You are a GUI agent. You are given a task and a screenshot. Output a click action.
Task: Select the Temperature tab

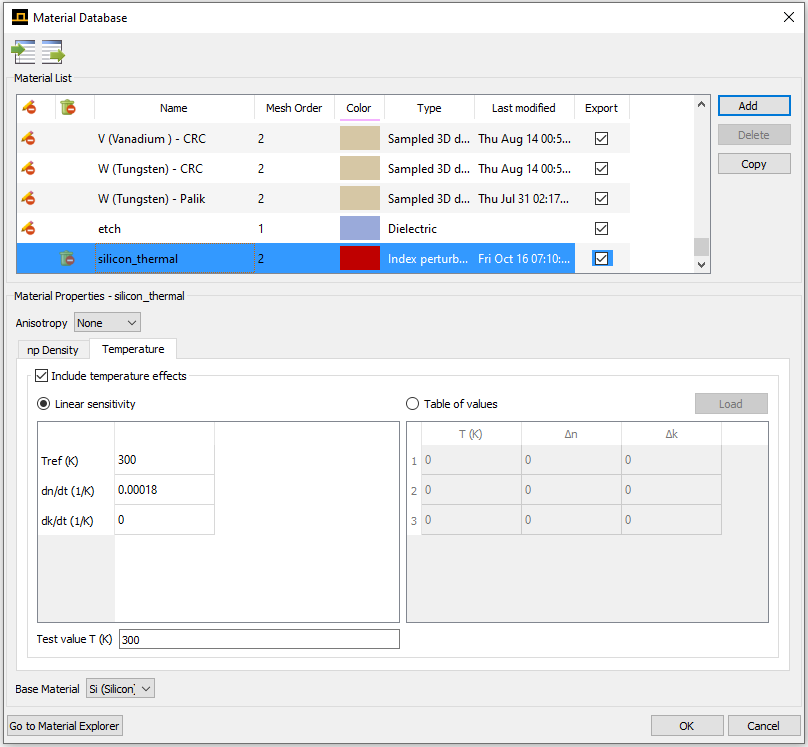[133, 349]
